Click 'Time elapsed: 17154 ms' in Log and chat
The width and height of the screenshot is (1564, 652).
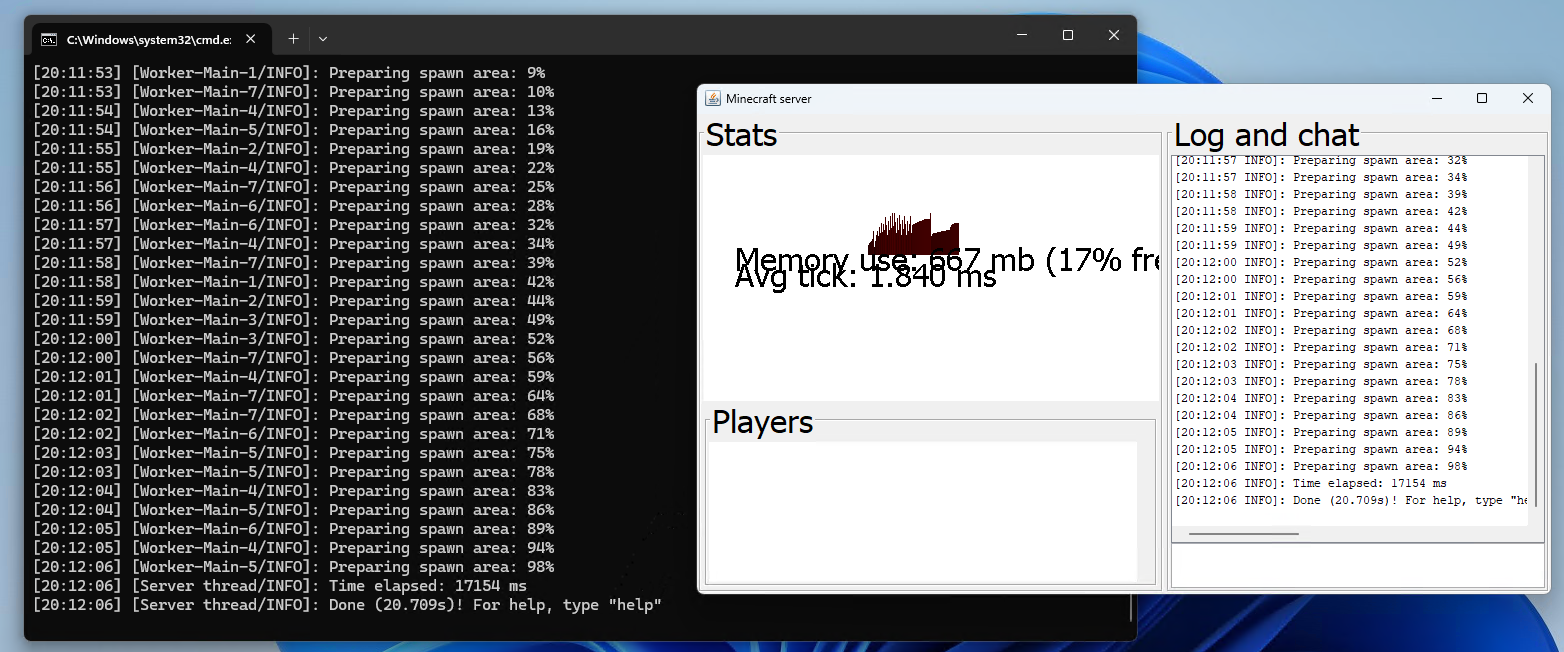click(x=1369, y=483)
